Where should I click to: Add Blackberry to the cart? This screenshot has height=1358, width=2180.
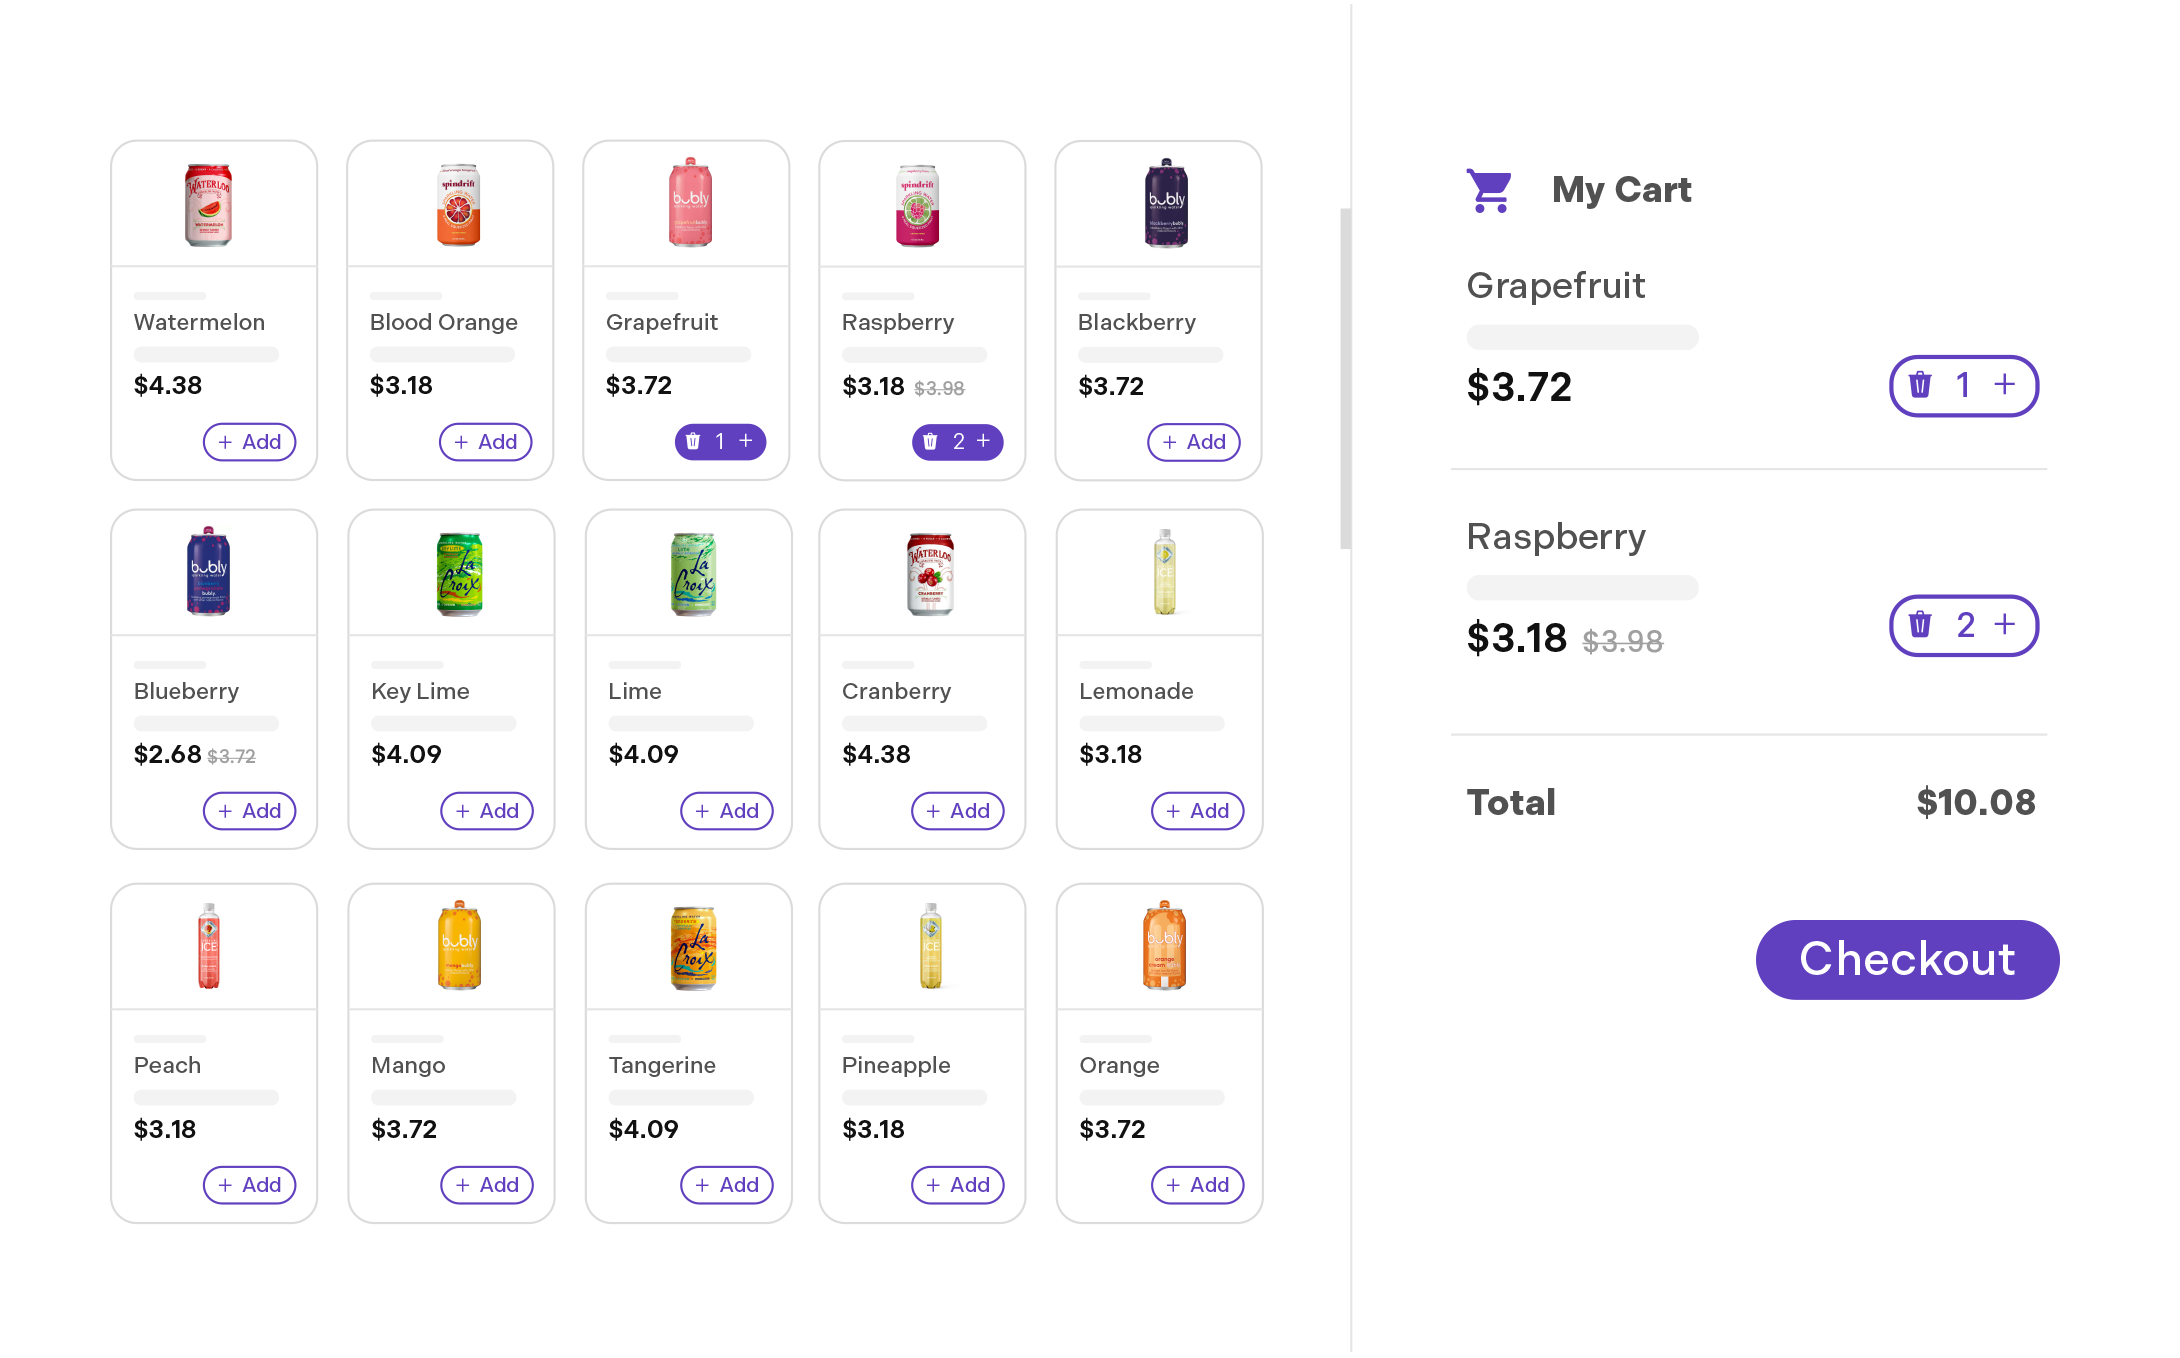pyautogui.click(x=1194, y=442)
